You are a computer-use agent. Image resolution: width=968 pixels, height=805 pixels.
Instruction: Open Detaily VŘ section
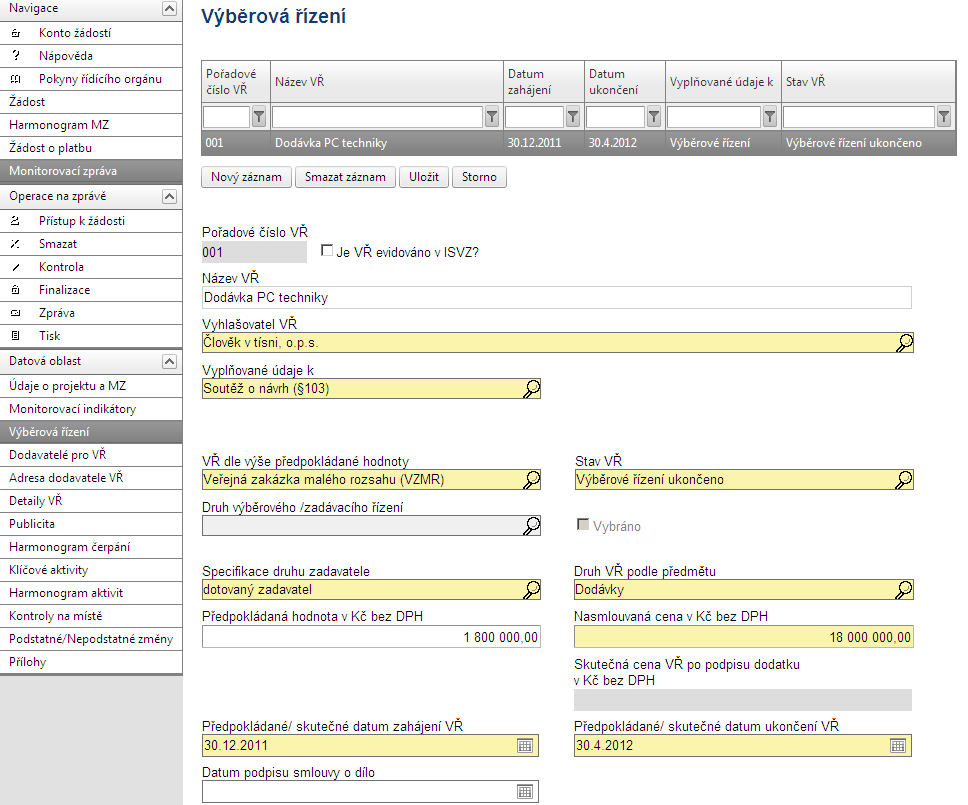pos(91,501)
